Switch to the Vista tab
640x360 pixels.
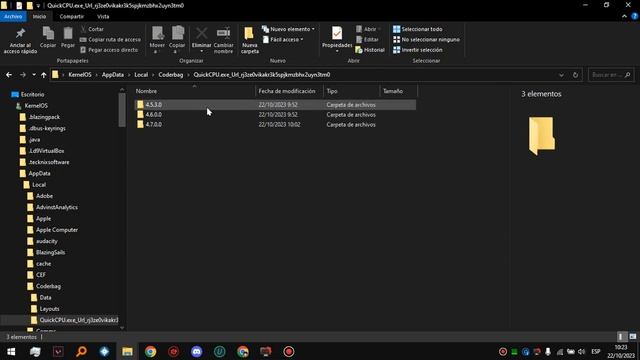(x=103, y=17)
